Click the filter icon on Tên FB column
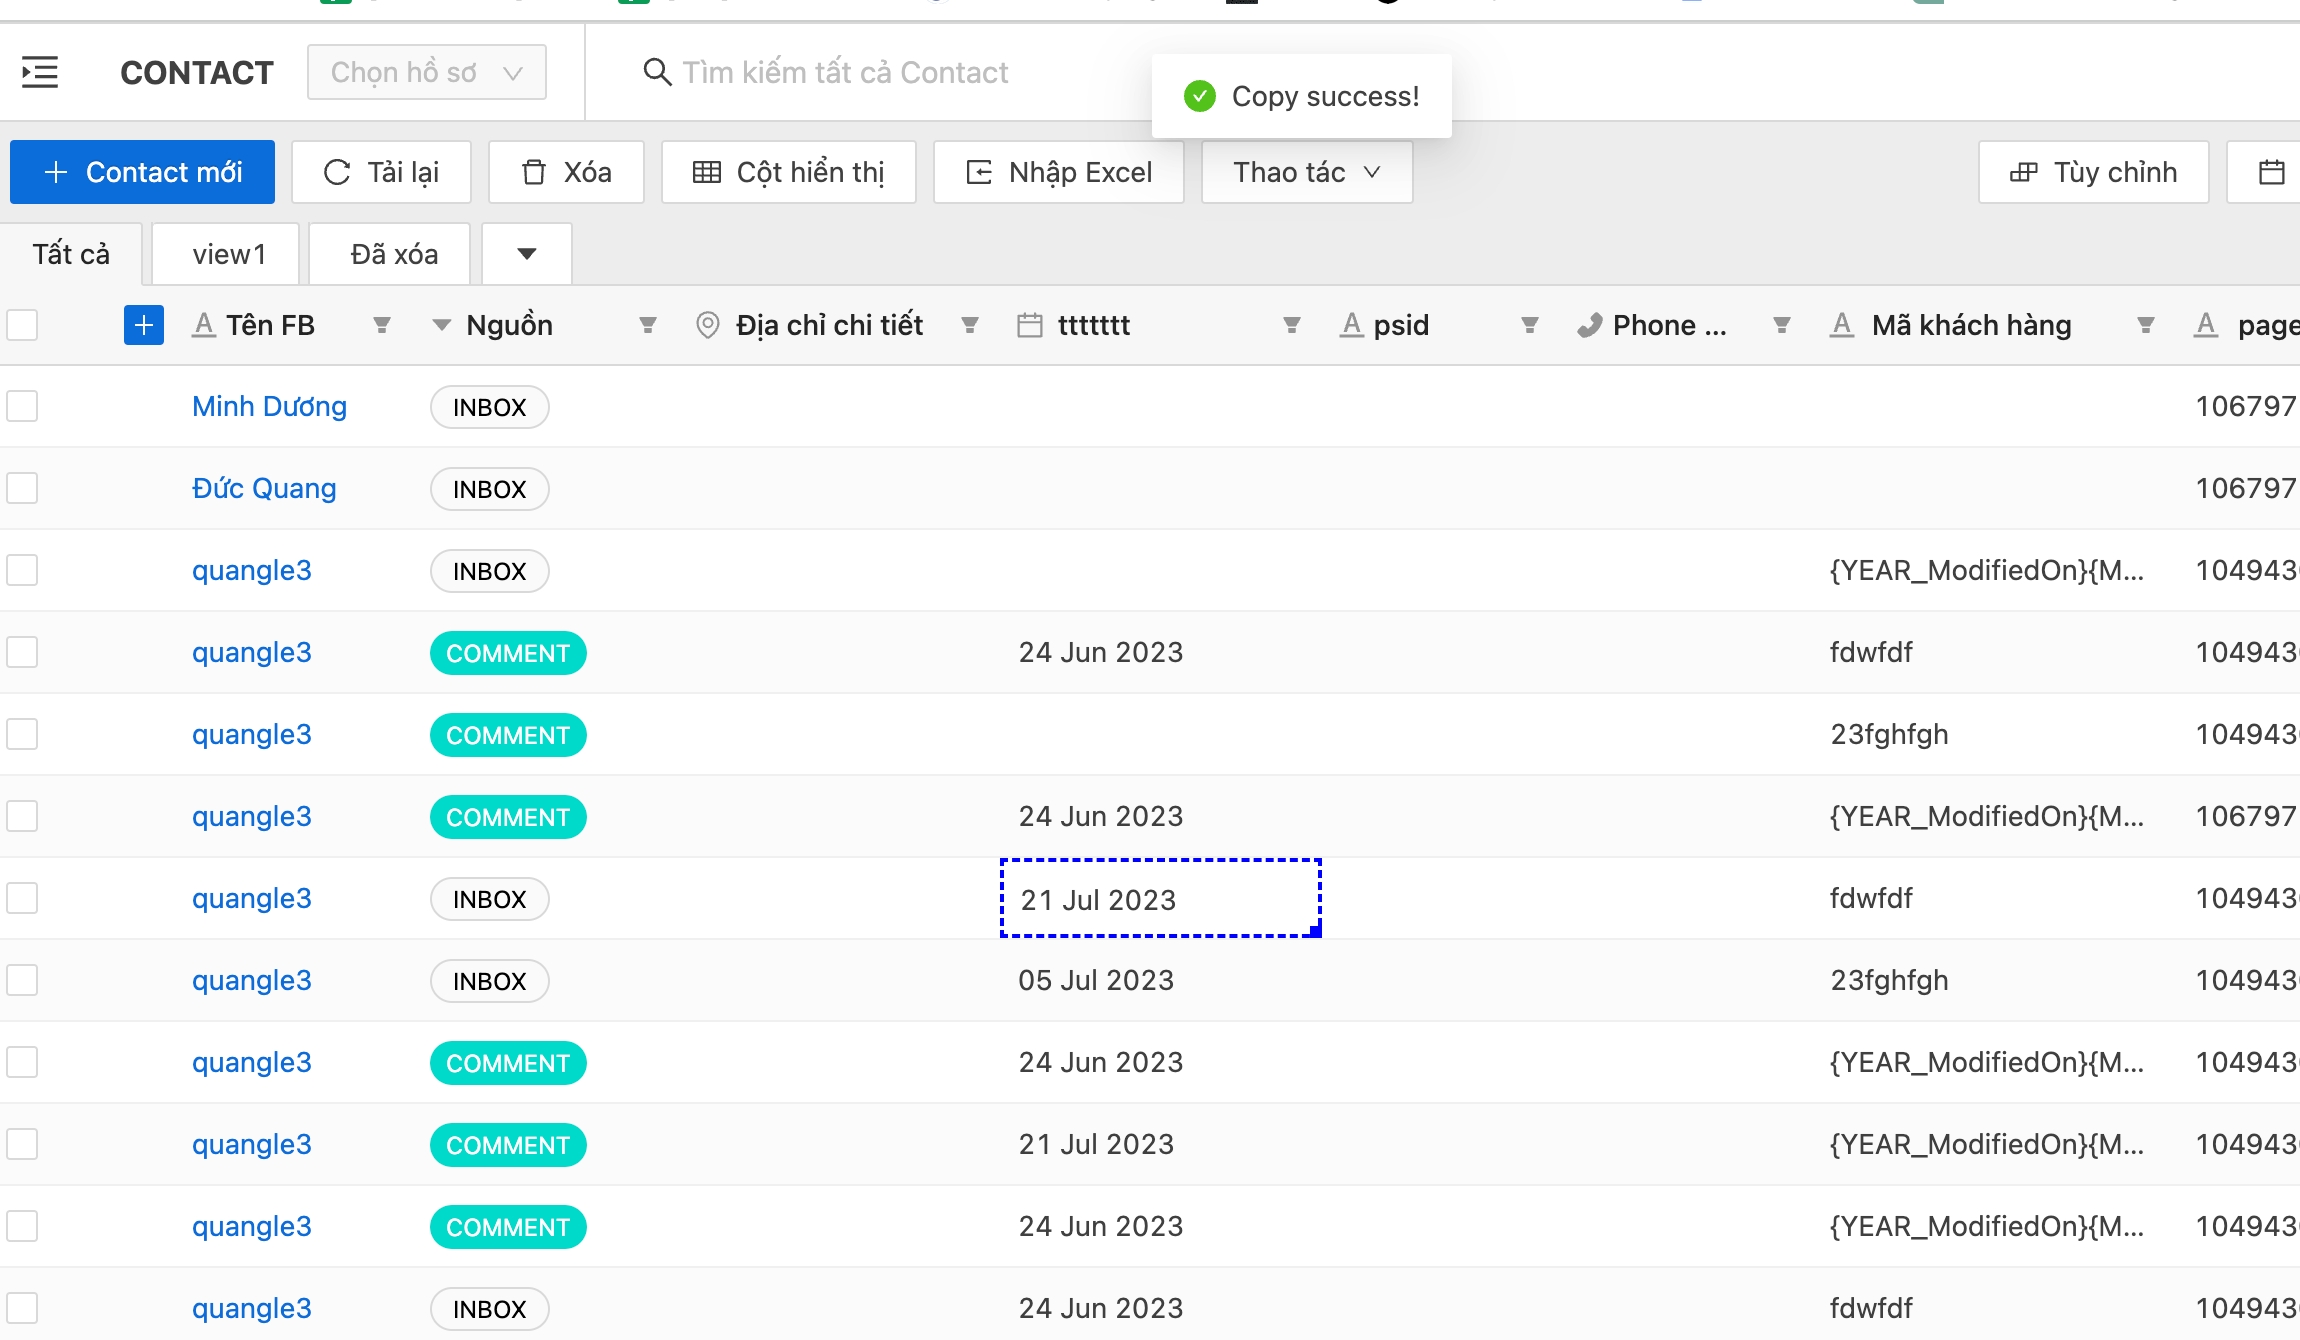This screenshot has height=1340, width=2300. [381, 325]
